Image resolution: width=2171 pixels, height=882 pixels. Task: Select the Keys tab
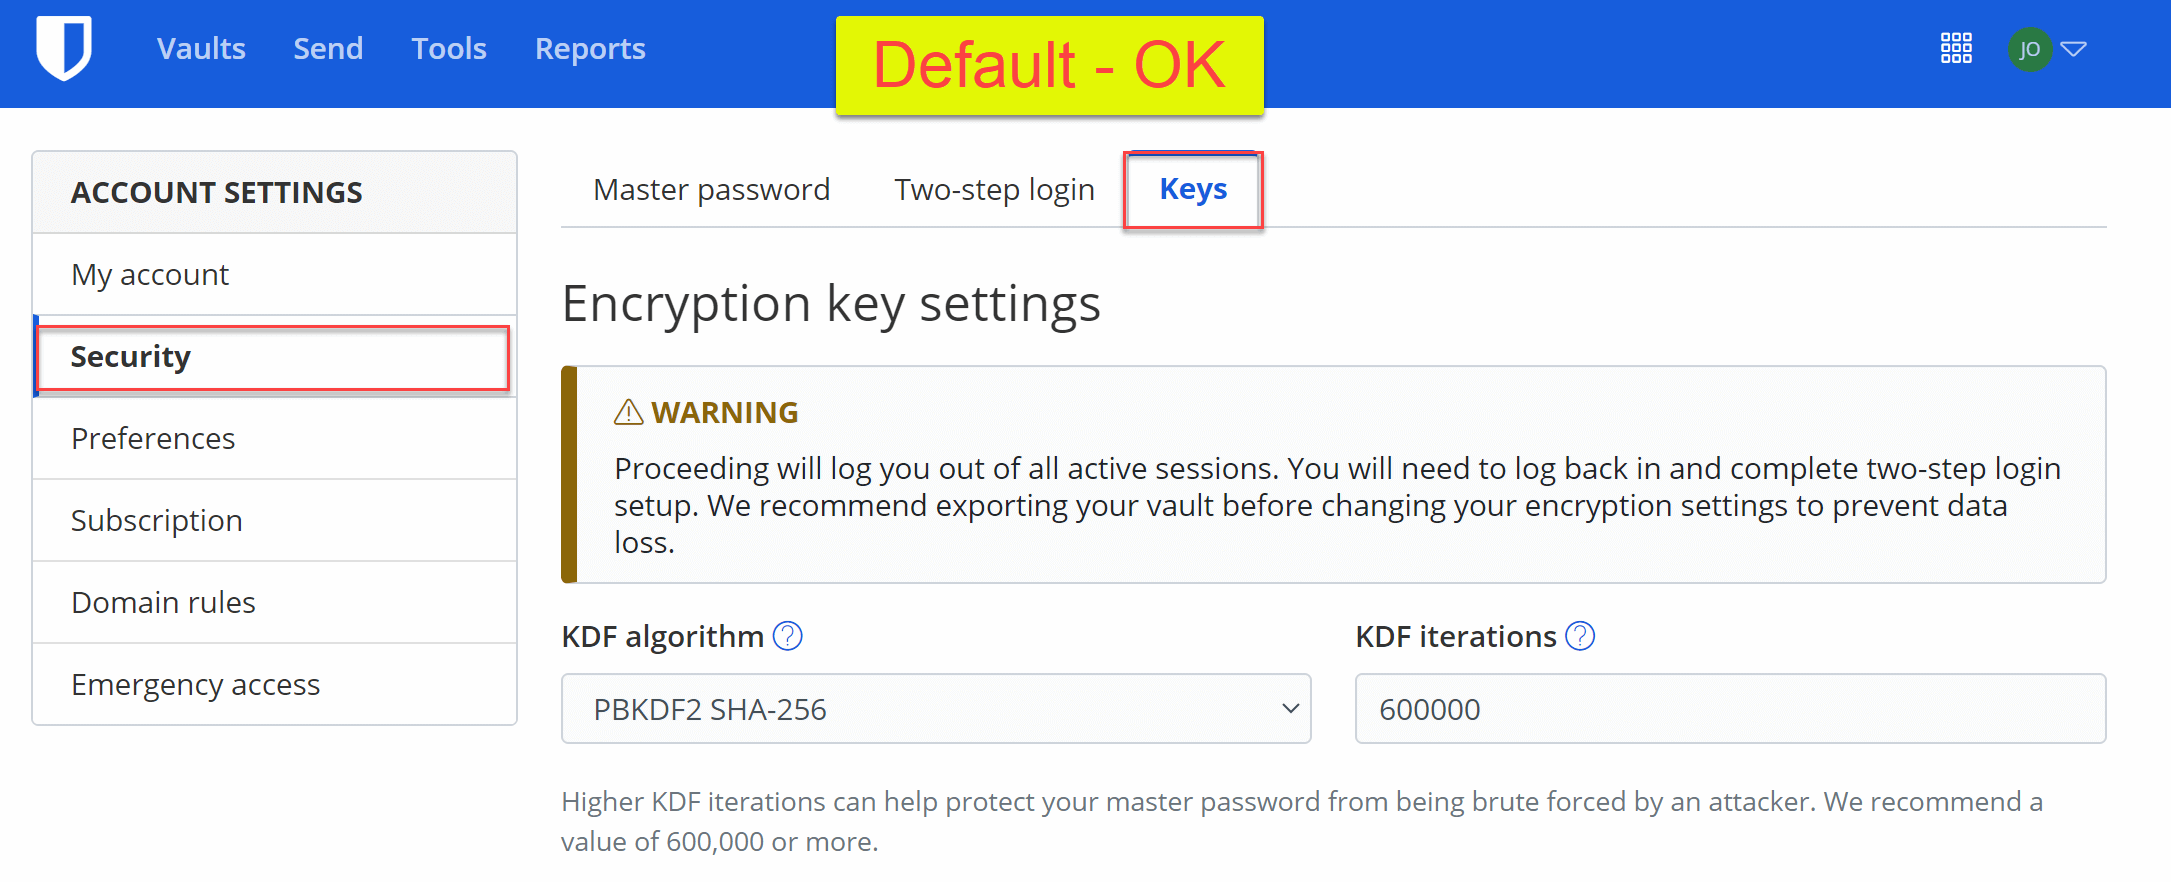click(x=1193, y=189)
